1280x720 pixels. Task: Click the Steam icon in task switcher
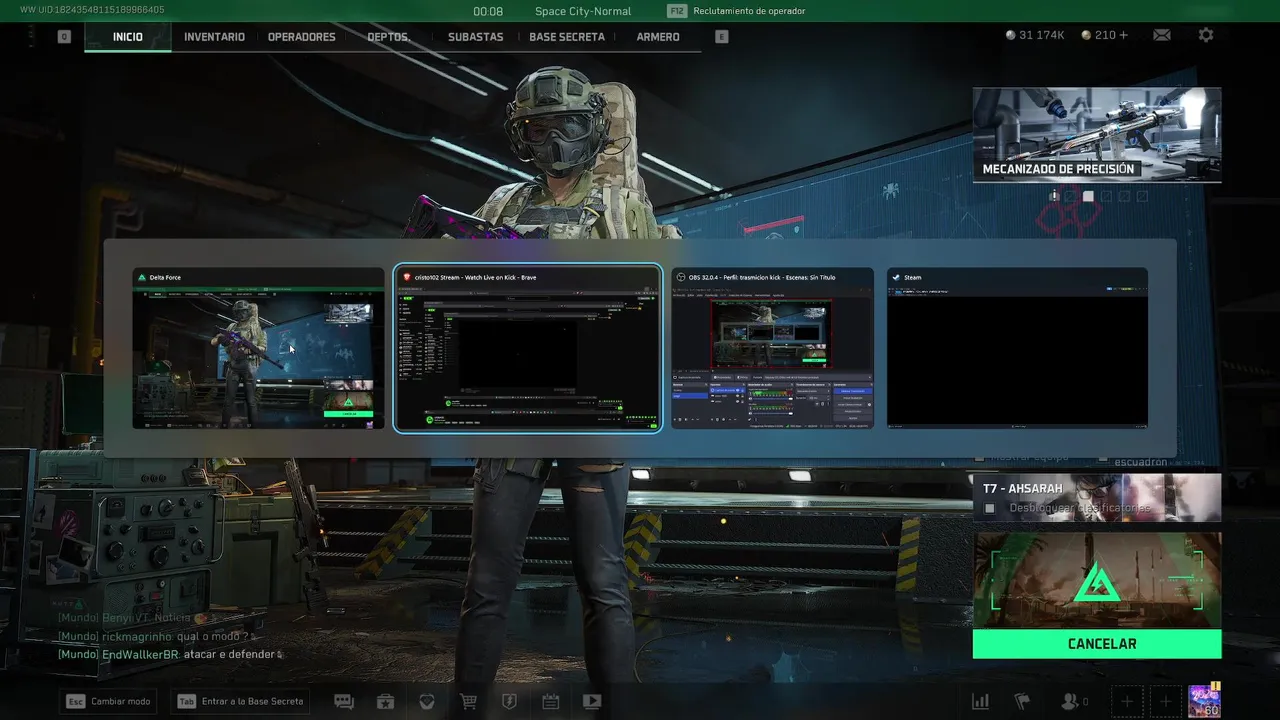coord(896,277)
